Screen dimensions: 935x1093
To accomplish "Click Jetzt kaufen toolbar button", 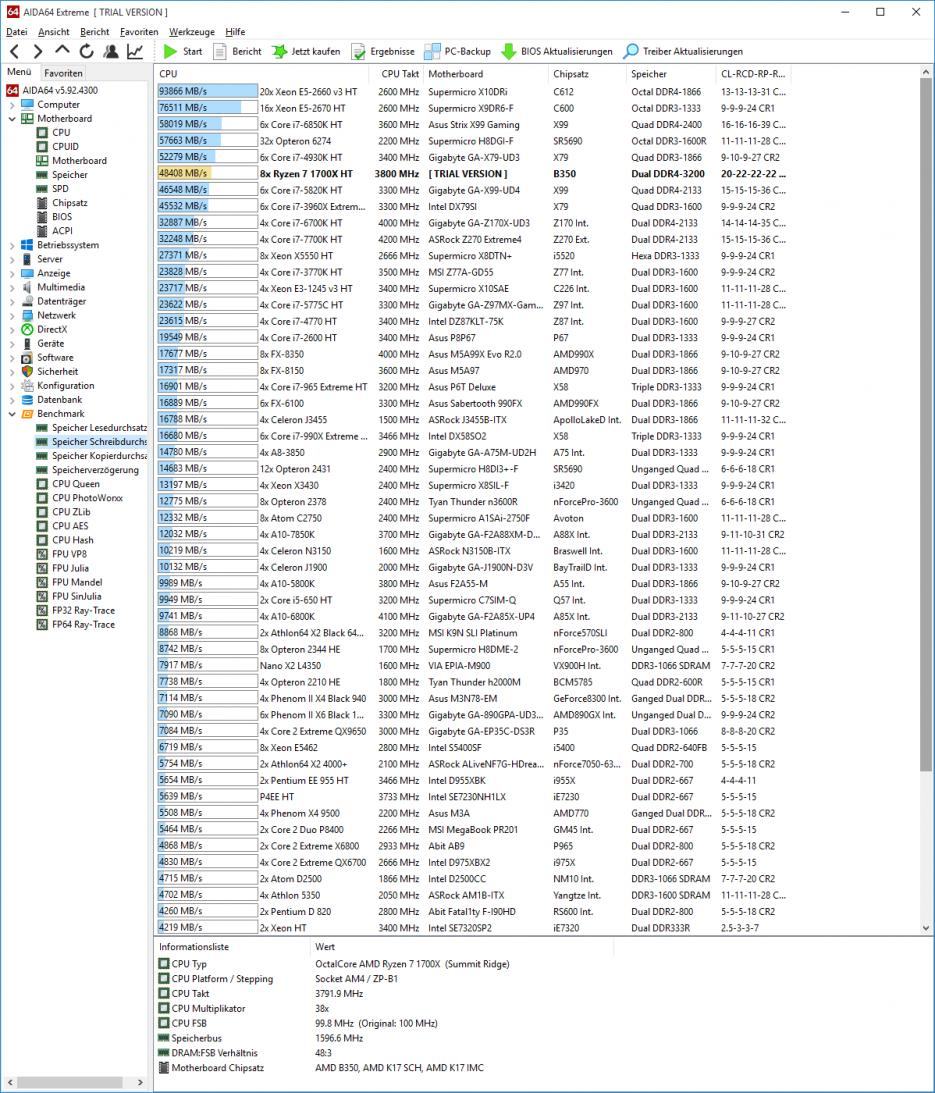I will tap(306, 51).
